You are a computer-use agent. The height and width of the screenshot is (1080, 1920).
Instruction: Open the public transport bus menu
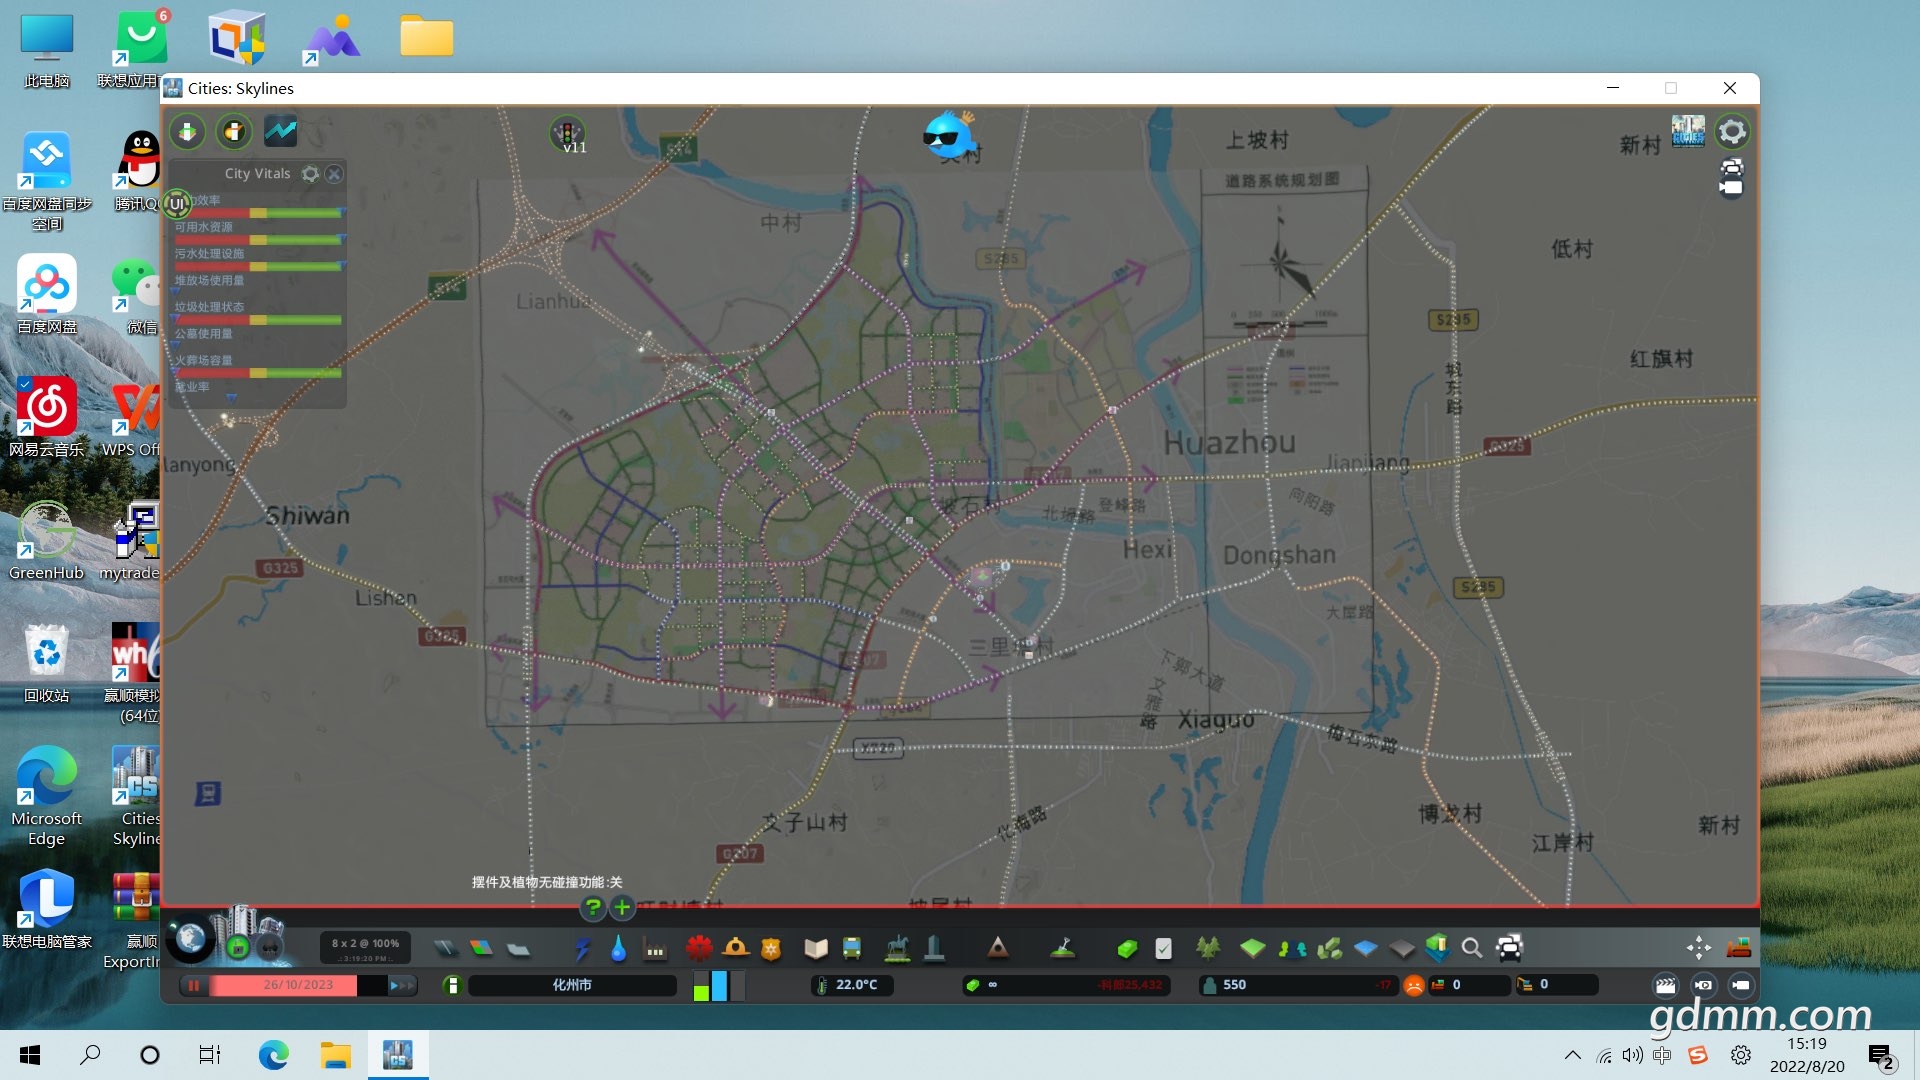pos(852,948)
